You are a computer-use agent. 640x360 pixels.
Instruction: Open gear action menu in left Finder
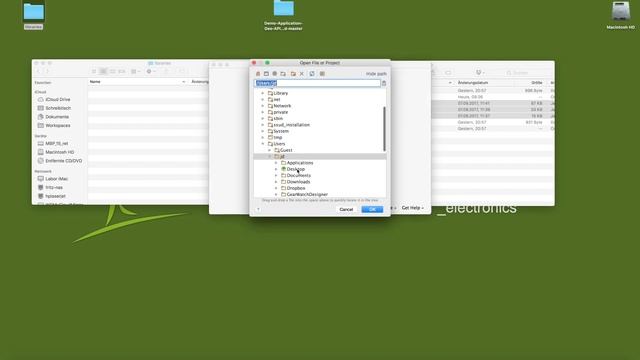(x=151, y=71)
